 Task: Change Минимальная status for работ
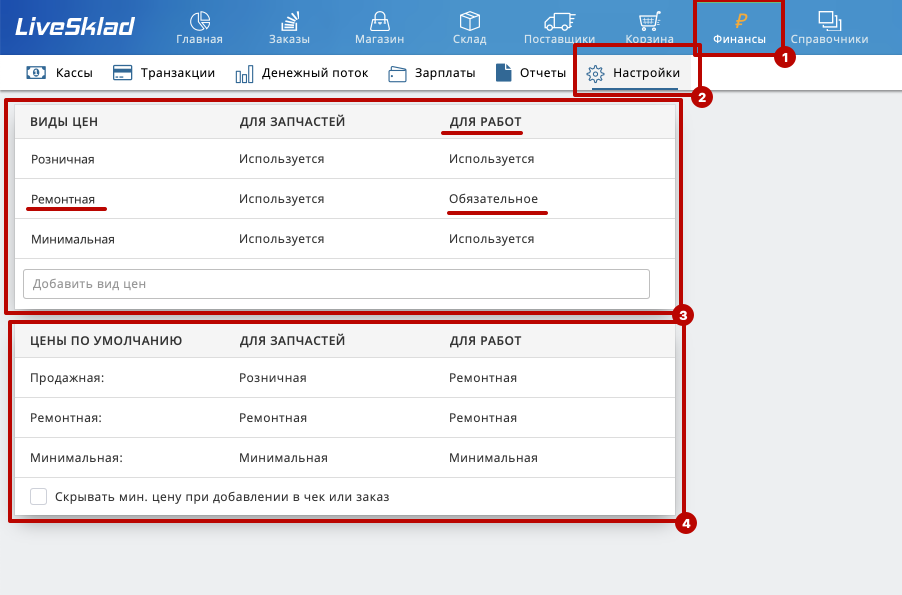492,239
